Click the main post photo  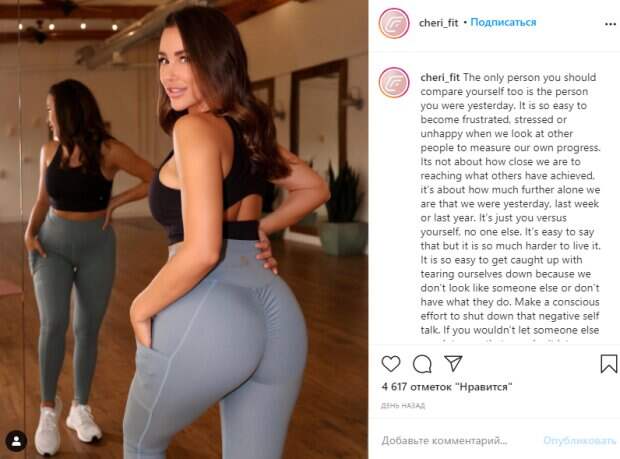tap(184, 229)
